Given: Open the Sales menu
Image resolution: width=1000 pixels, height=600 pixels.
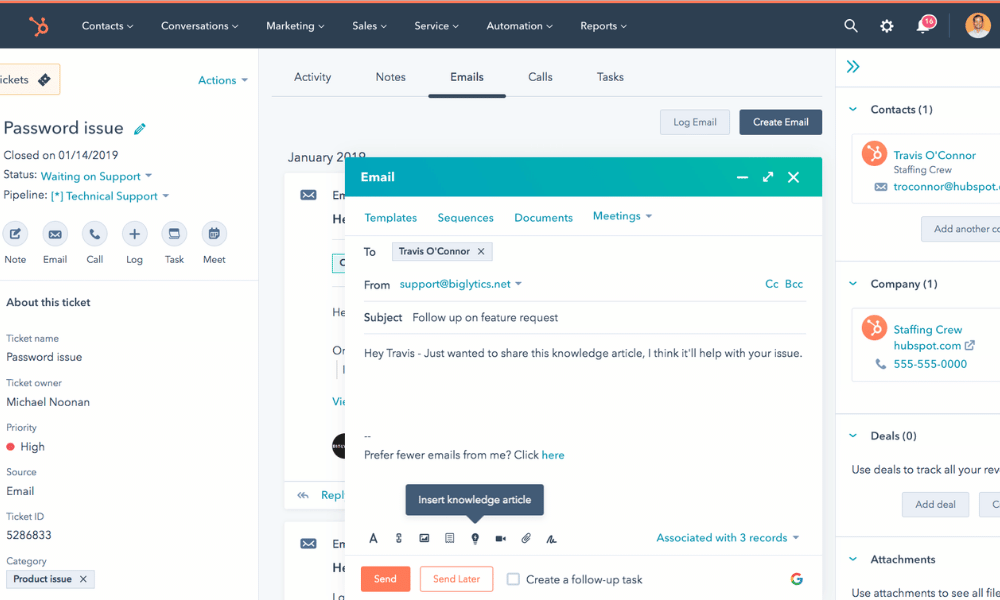Looking at the screenshot, I should [369, 26].
